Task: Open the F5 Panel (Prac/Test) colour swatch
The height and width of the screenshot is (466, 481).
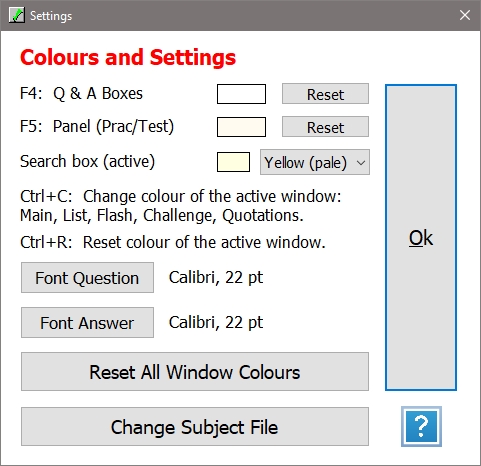Action: tap(241, 127)
